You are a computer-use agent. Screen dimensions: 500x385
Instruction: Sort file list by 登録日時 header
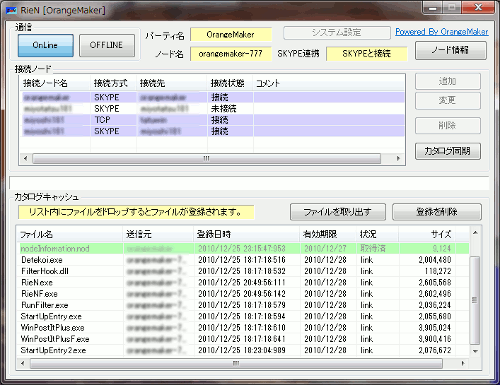(246, 234)
